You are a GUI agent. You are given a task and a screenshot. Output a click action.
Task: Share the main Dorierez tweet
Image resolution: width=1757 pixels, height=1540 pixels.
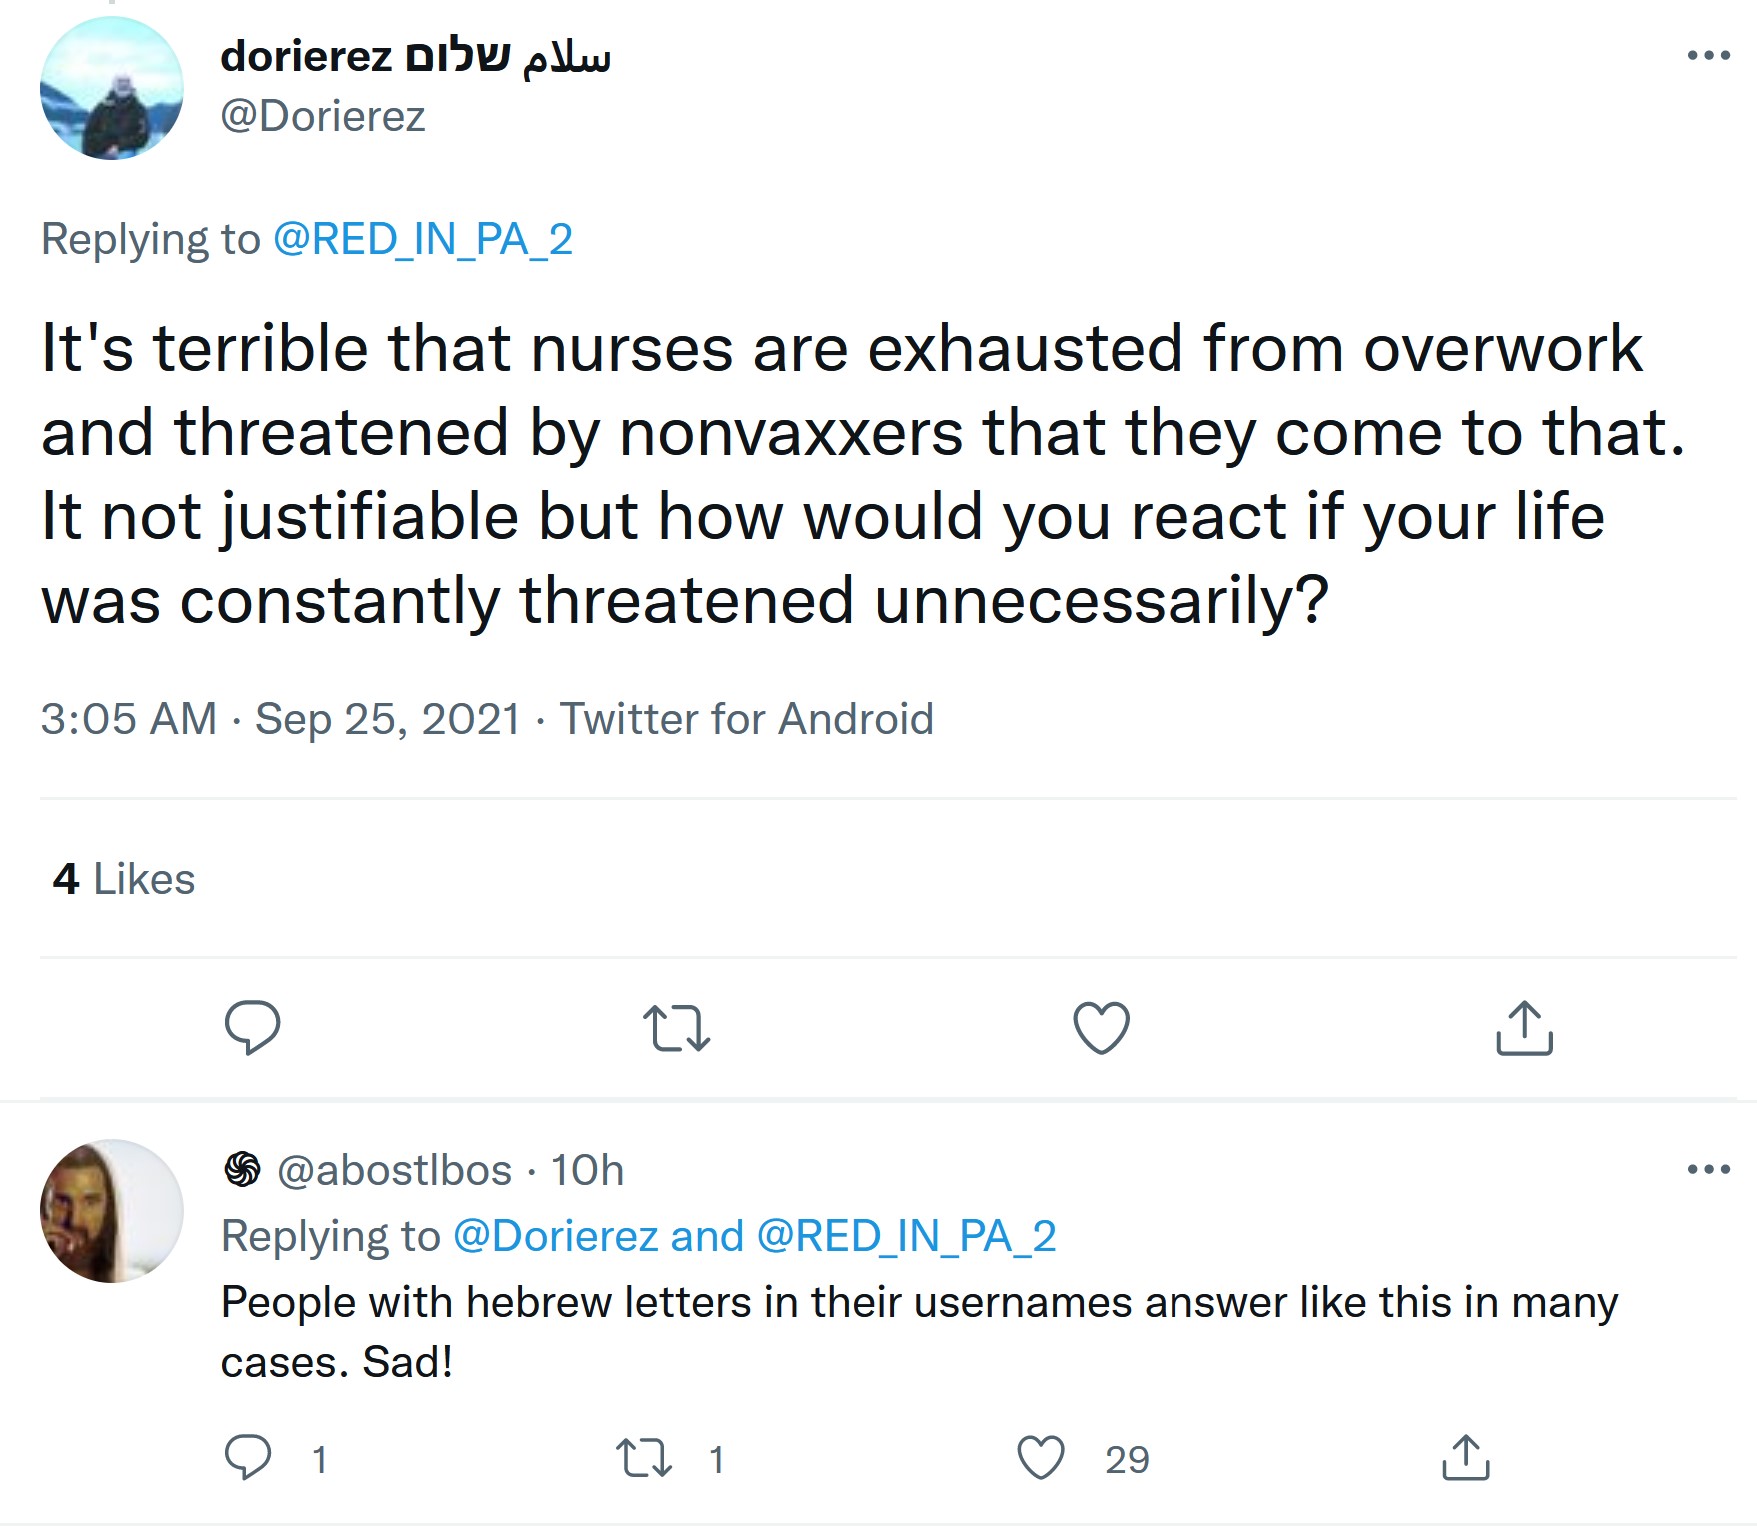(1524, 1028)
